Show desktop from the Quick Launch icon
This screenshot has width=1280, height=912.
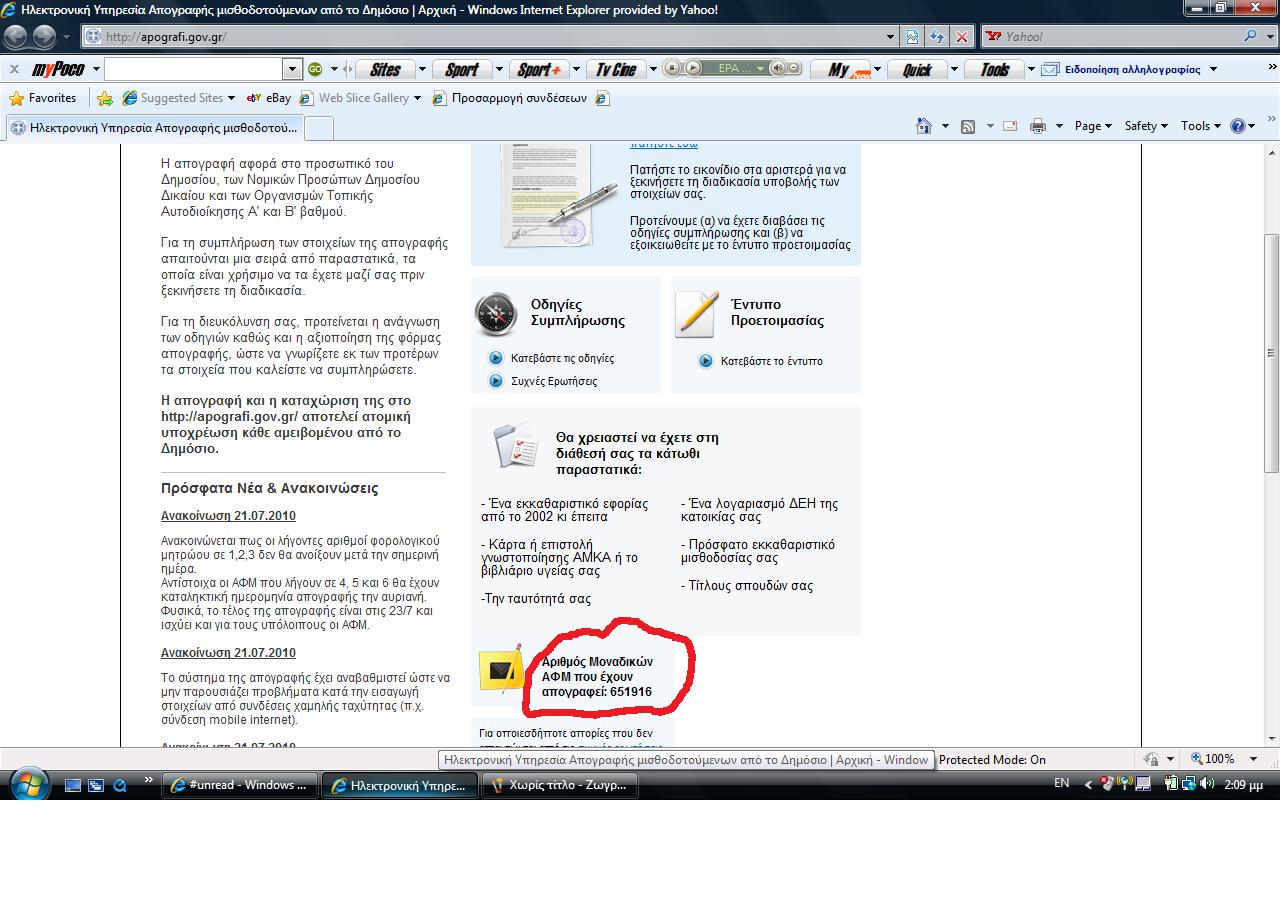coord(73,785)
